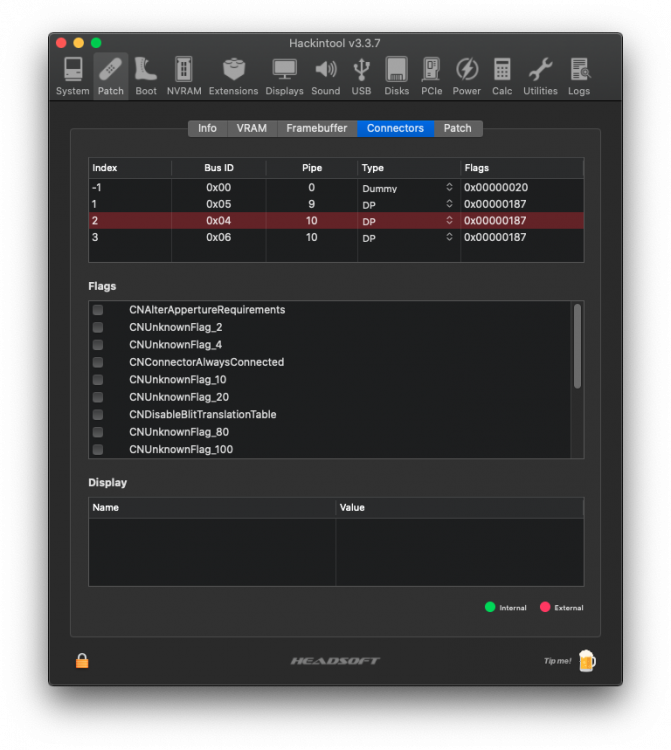Select connector row with Bus ID 0x06
The width and height of the screenshot is (671, 750).
[336, 237]
